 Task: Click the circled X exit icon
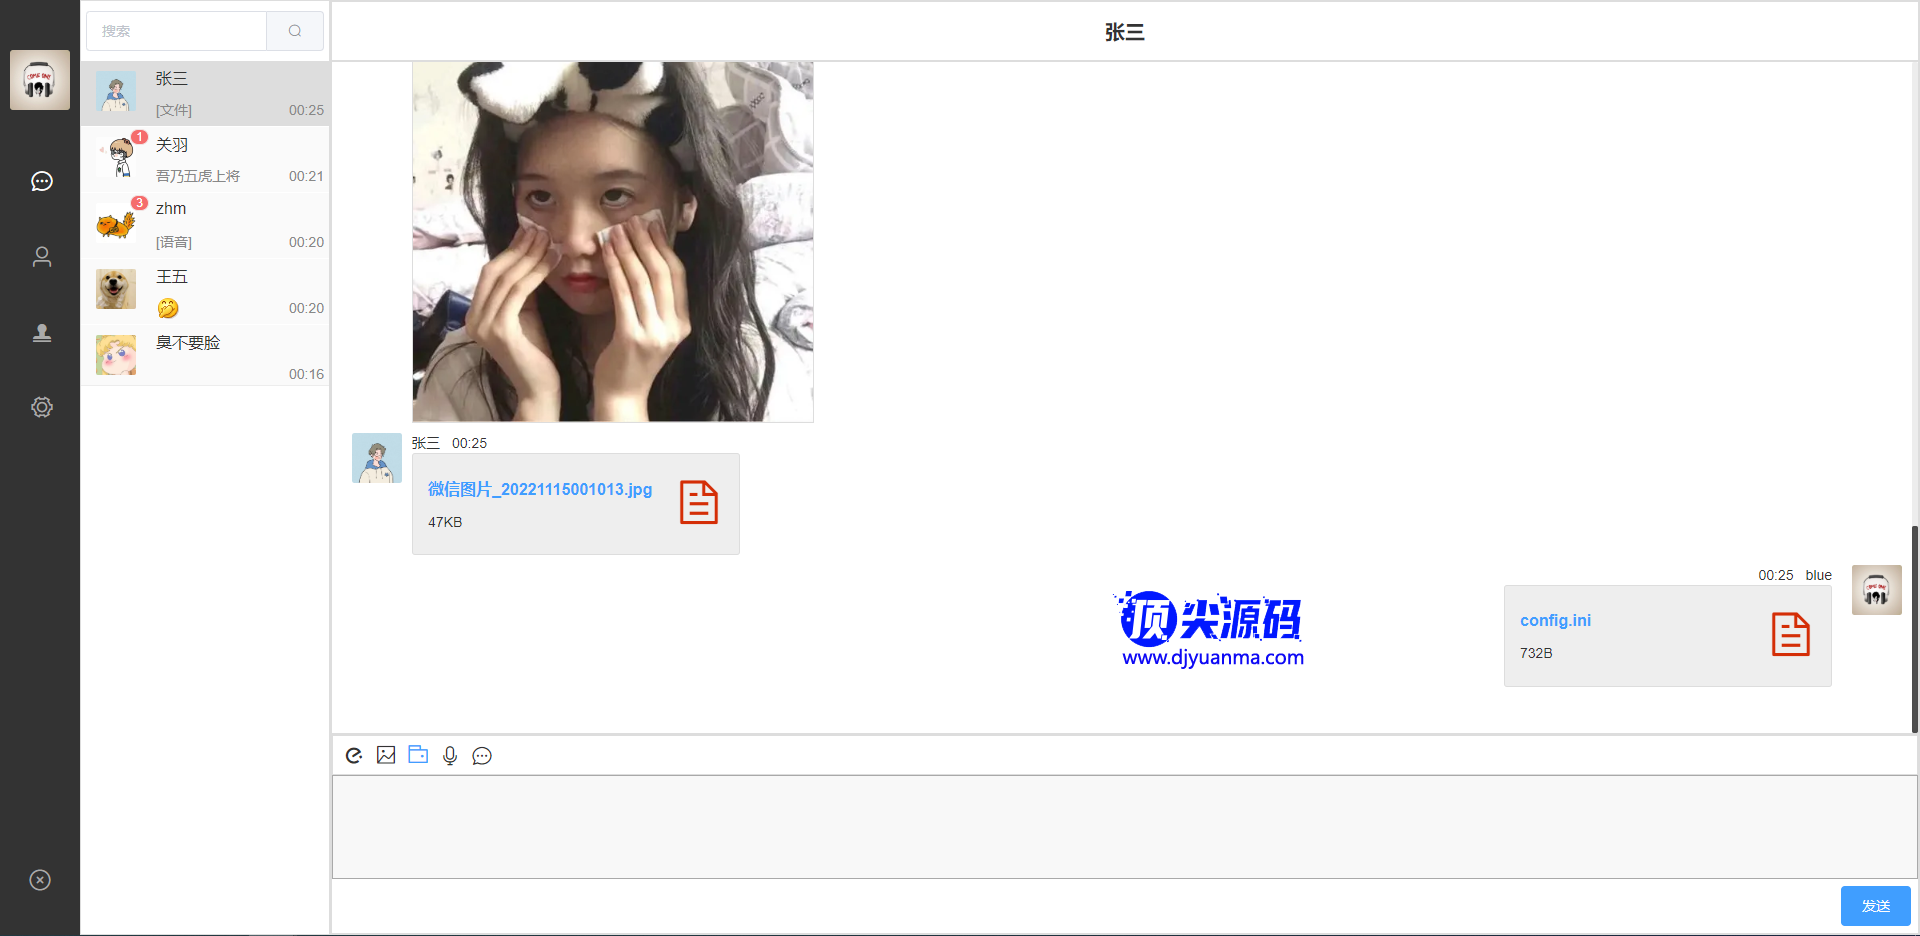[40, 880]
